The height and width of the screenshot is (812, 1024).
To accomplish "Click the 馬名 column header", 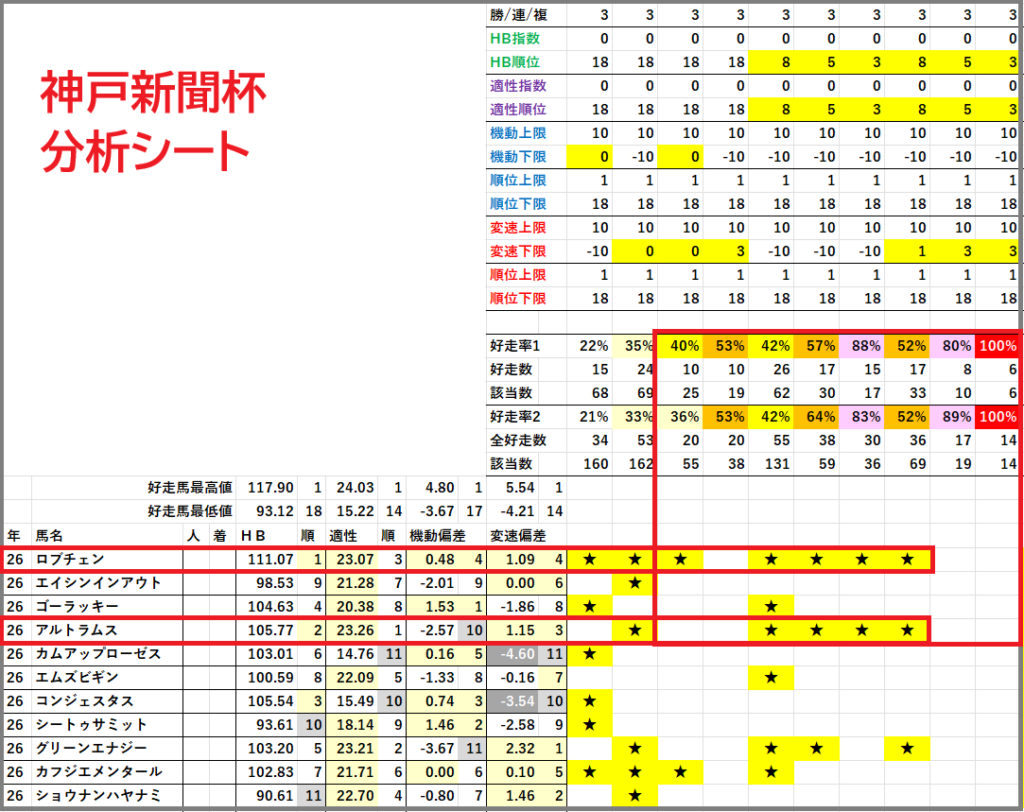I will 49,536.
